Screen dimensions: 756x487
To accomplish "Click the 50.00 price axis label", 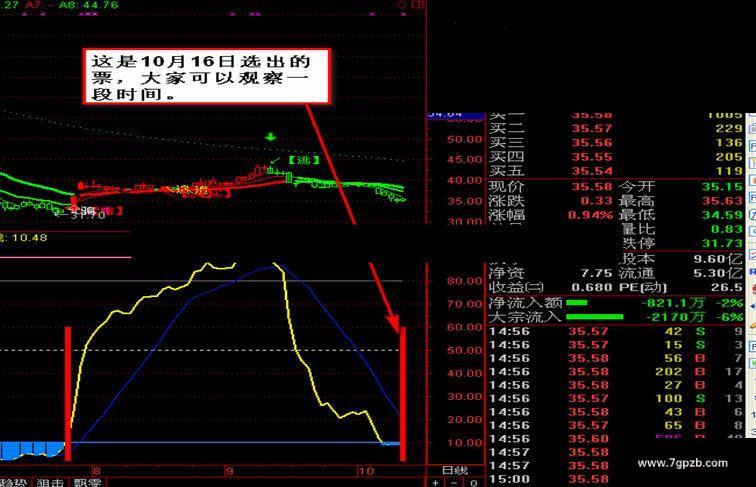I will click(464, 139).
